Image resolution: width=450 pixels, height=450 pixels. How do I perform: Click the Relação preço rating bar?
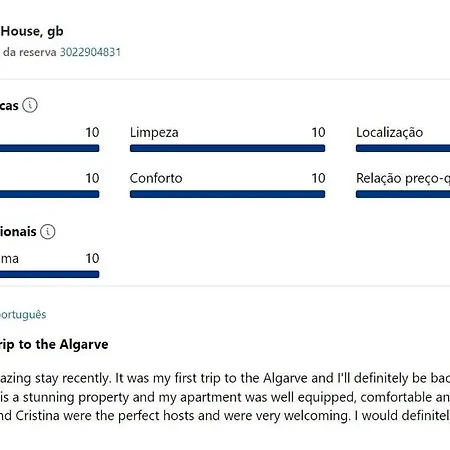coord(403,194)
